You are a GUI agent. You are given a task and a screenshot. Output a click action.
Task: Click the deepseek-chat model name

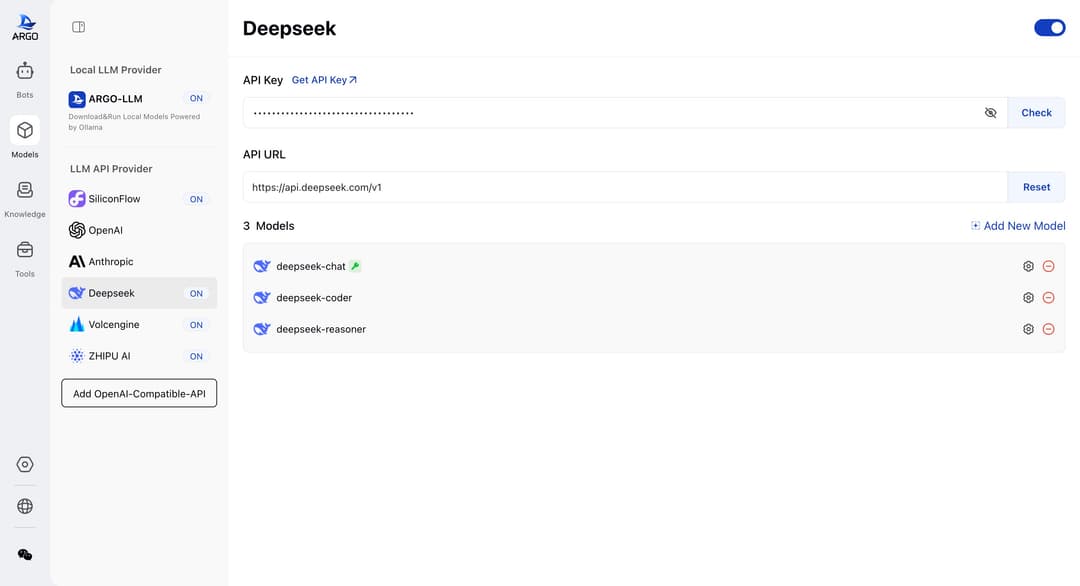click(311, 266)
